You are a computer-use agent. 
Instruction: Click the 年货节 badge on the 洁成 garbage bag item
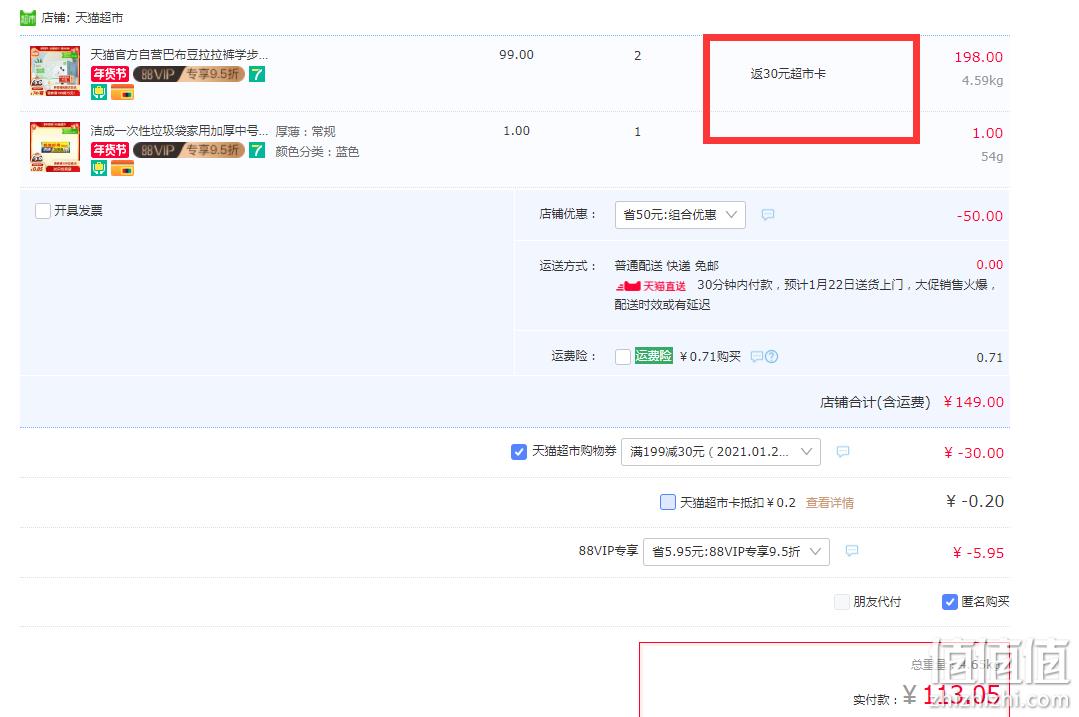[x=110, y=150]
